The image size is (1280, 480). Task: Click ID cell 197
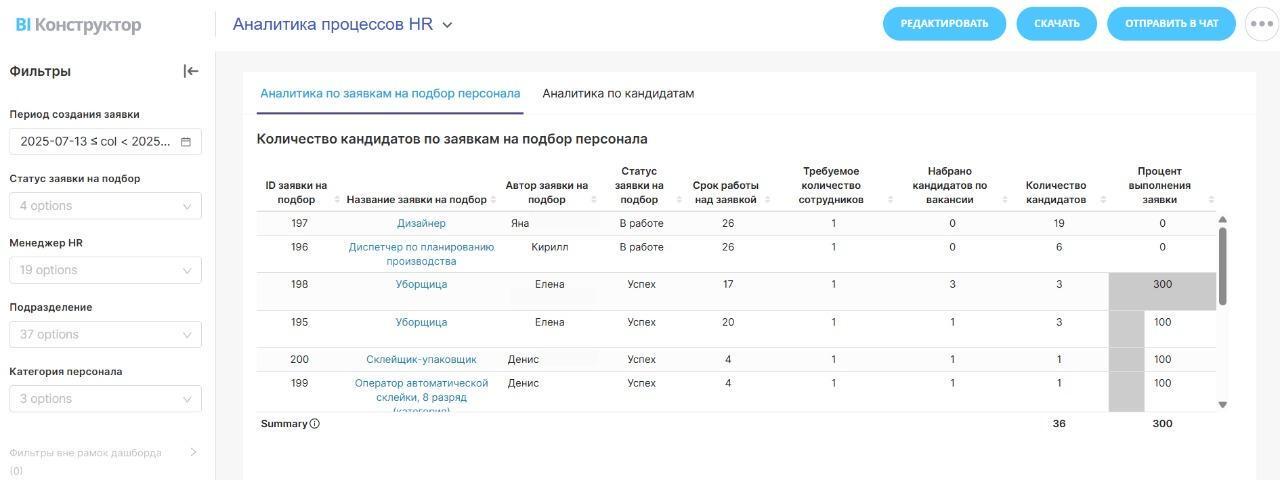tap(299, 224)
